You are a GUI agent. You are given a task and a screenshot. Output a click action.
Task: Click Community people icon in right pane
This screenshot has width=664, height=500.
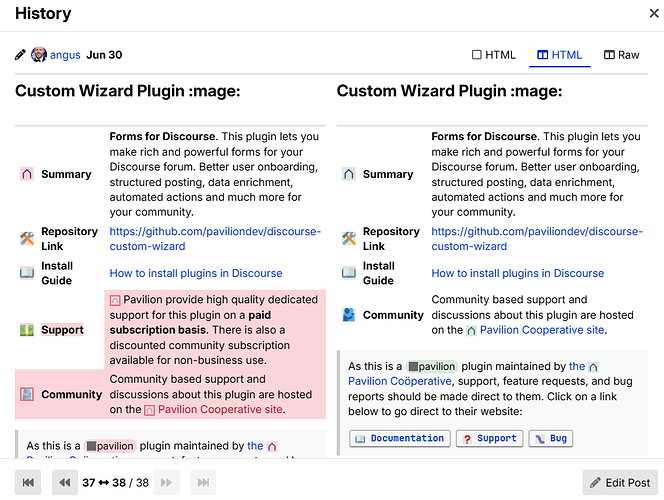point(349,315)
